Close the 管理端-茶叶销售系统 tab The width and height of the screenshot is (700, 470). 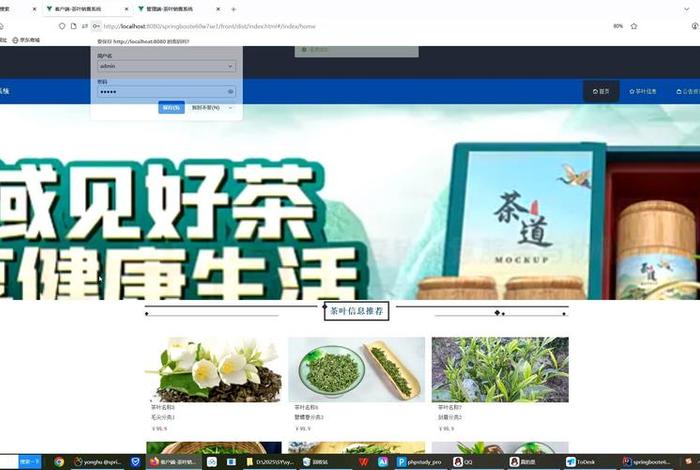tap(218, 9)
